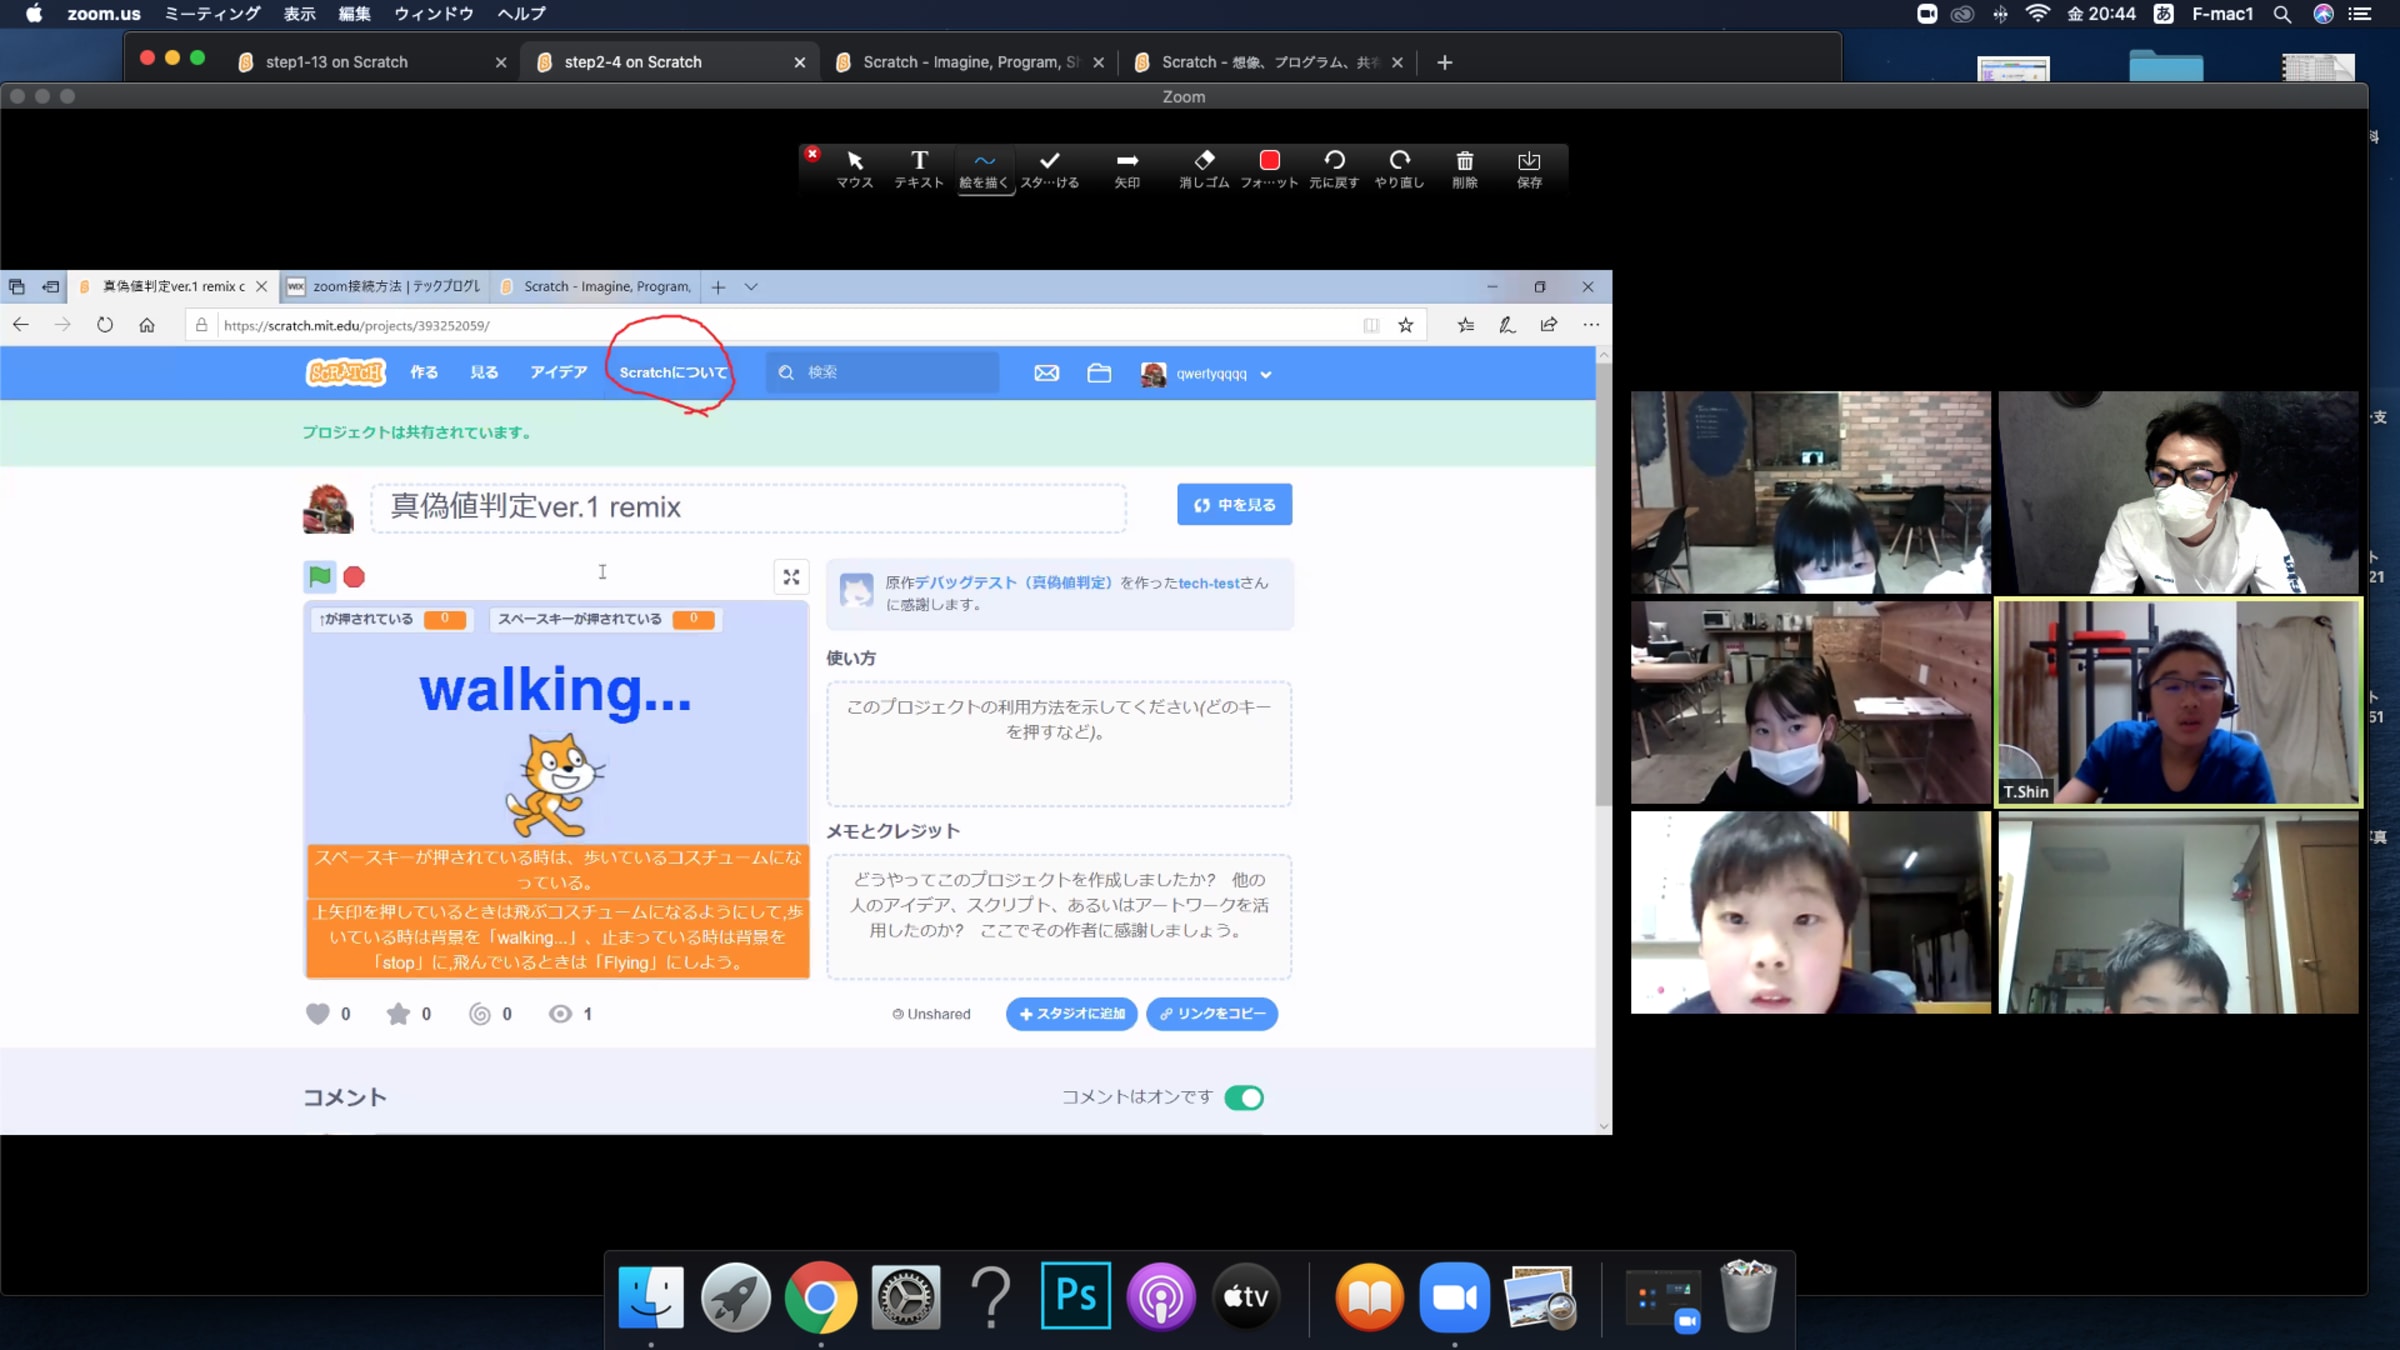Expand the qwertyqqqq account dropdown

1266,374
